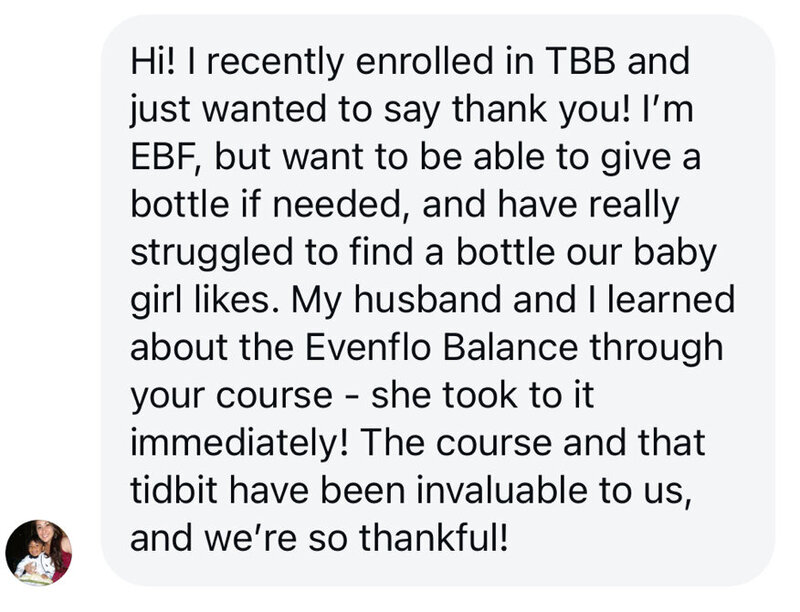
Task: Click the word "tidbit" in the message
Action: pos(174,490)
